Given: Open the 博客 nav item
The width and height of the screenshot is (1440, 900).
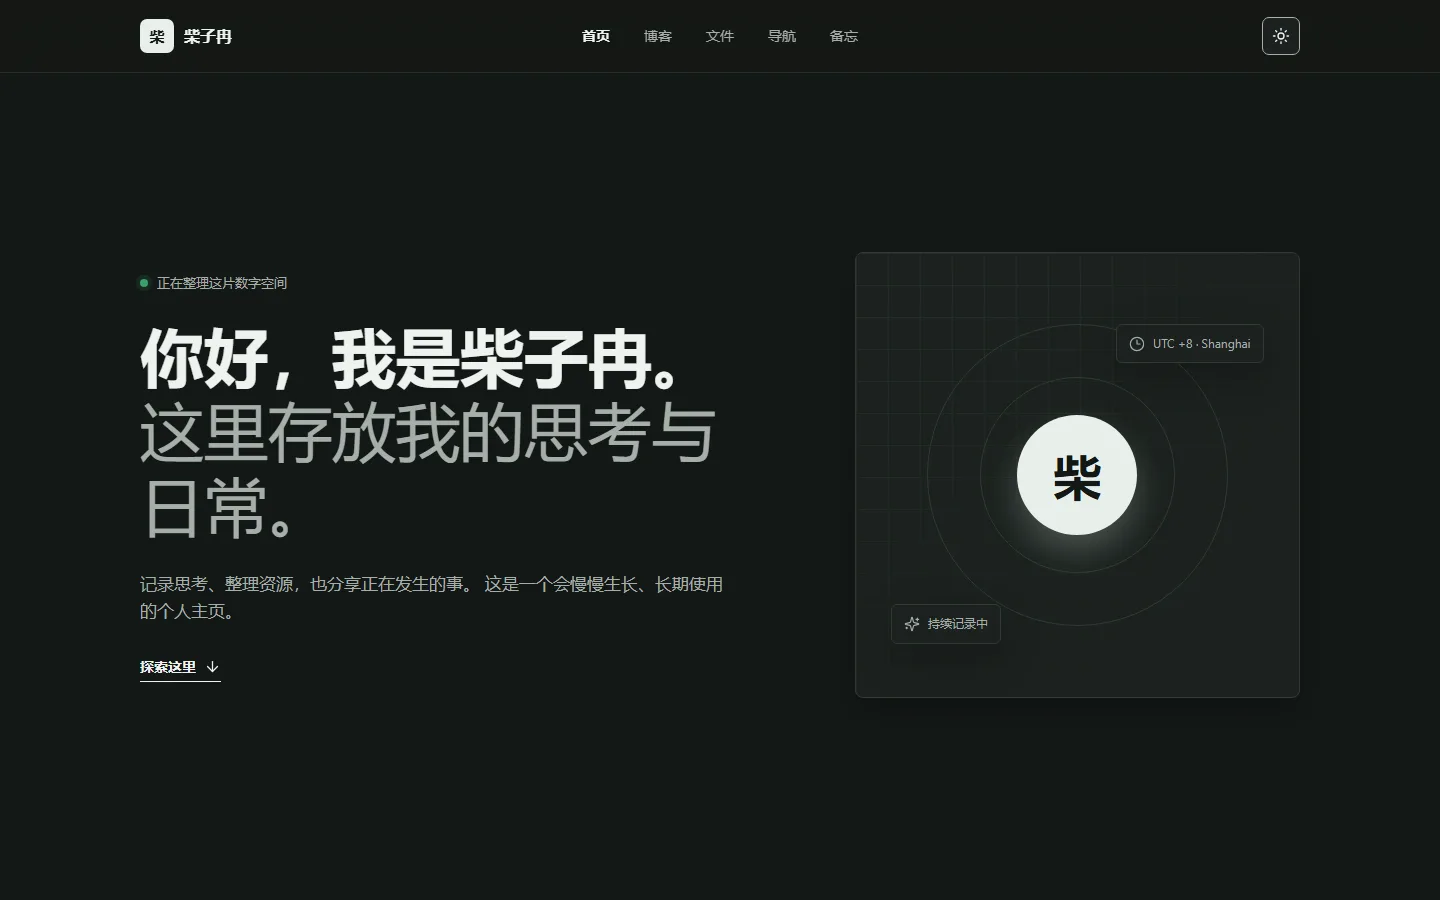Looking at the screenshot, I should click(658, 36).
